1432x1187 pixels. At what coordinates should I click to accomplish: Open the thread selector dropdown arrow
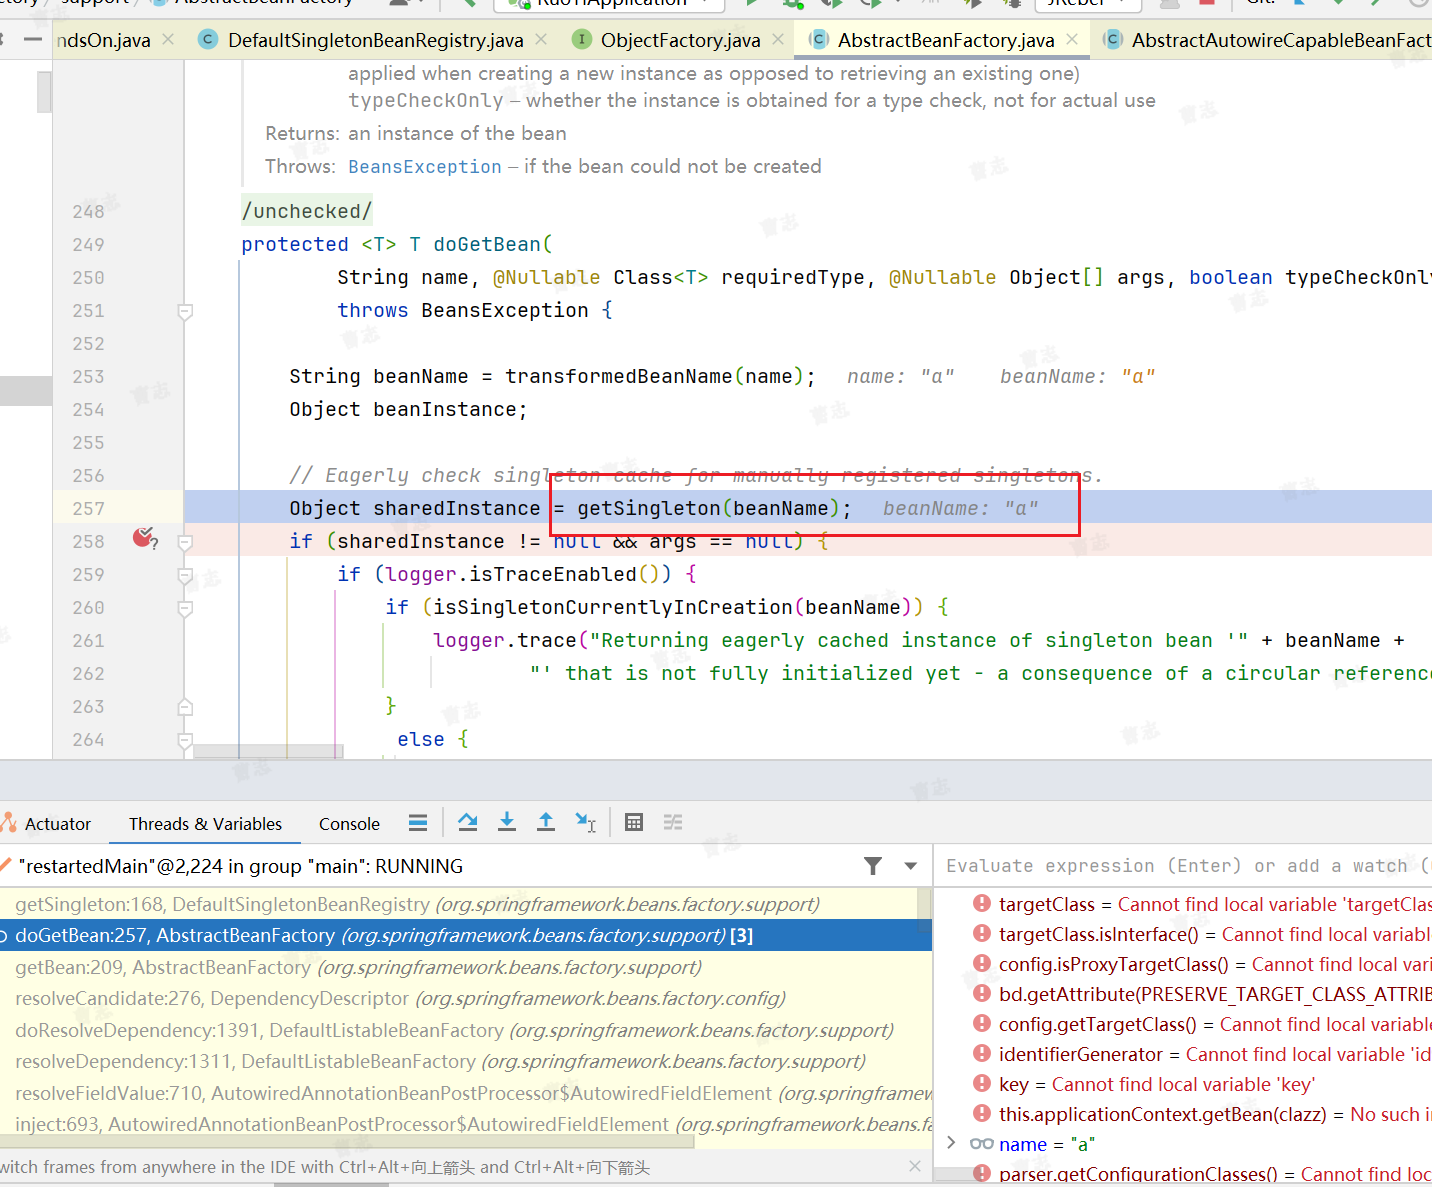(910, 866)
